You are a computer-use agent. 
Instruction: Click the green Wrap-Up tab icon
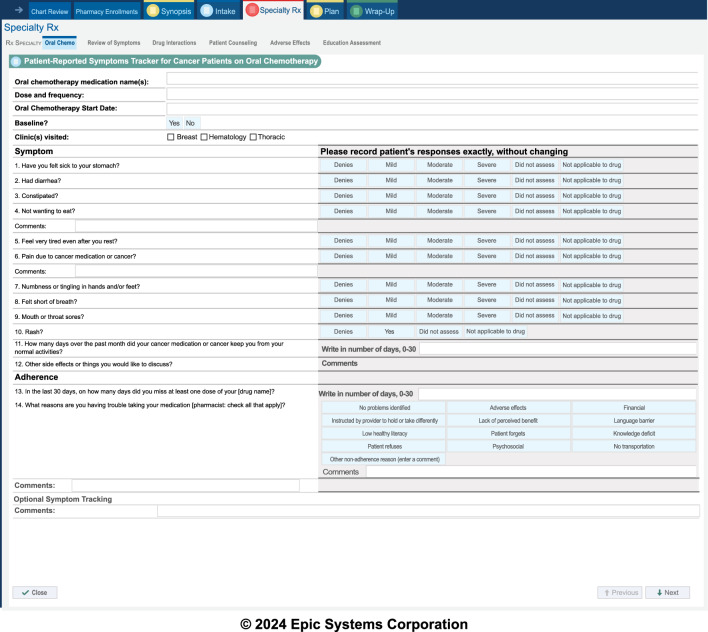(356, 11)
